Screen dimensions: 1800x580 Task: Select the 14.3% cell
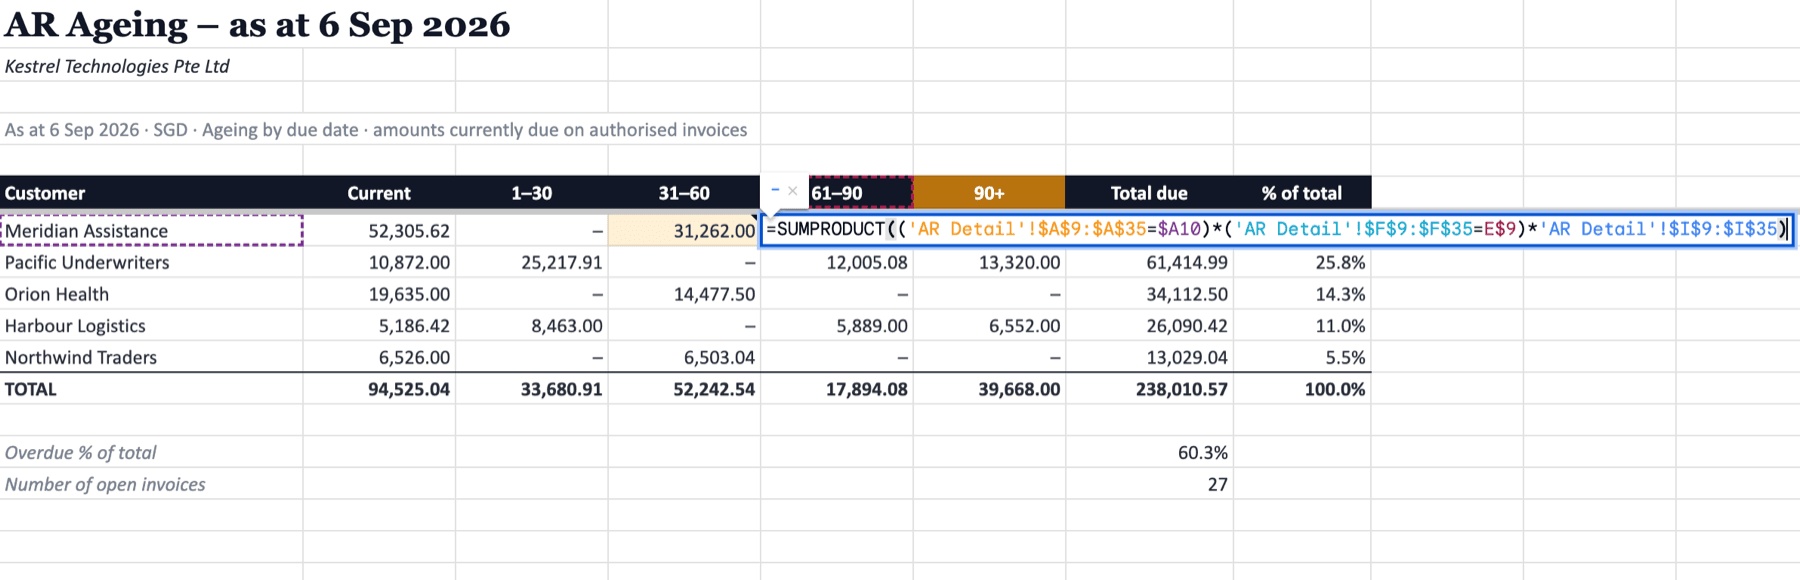coord(1302,294)
